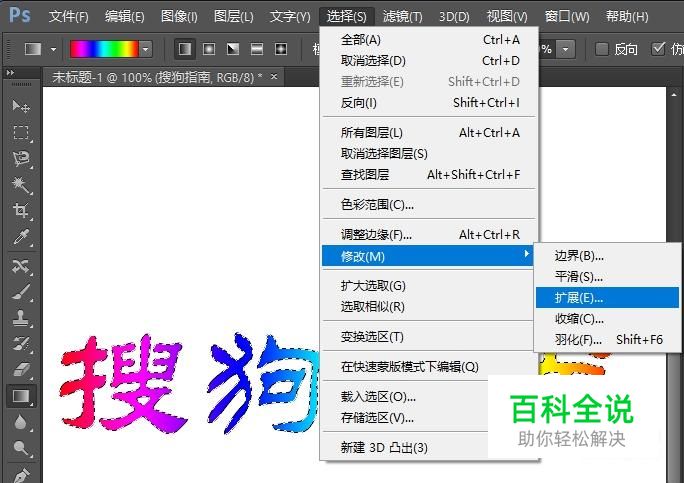
Task: Choose 扩大选取(G) grow
Action: pos(429,286)
